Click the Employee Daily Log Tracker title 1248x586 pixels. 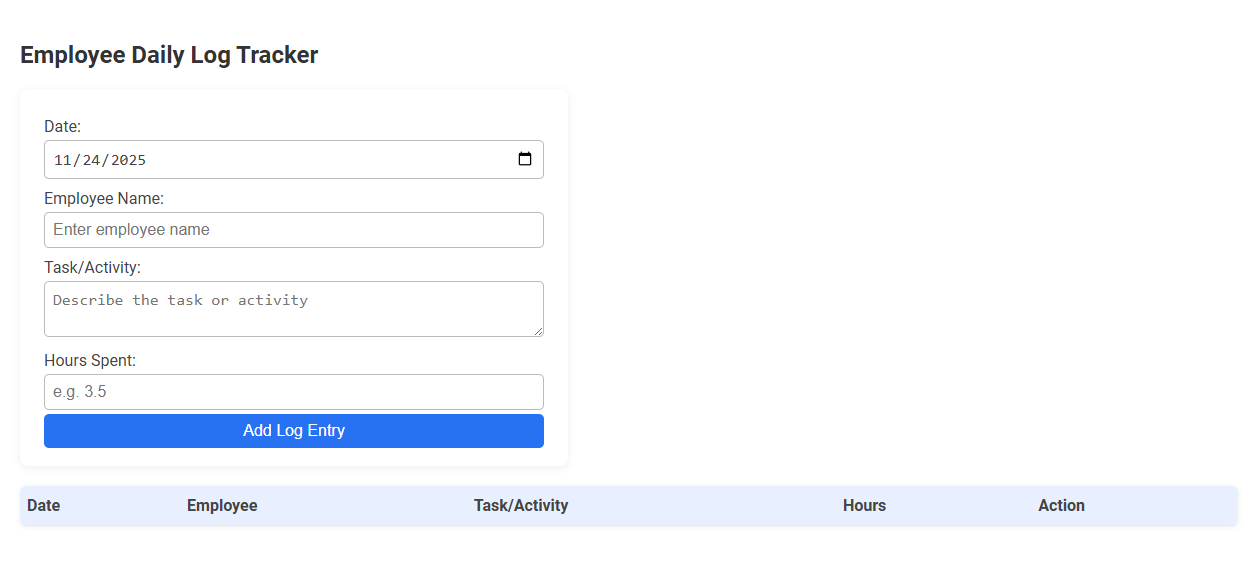168,55
